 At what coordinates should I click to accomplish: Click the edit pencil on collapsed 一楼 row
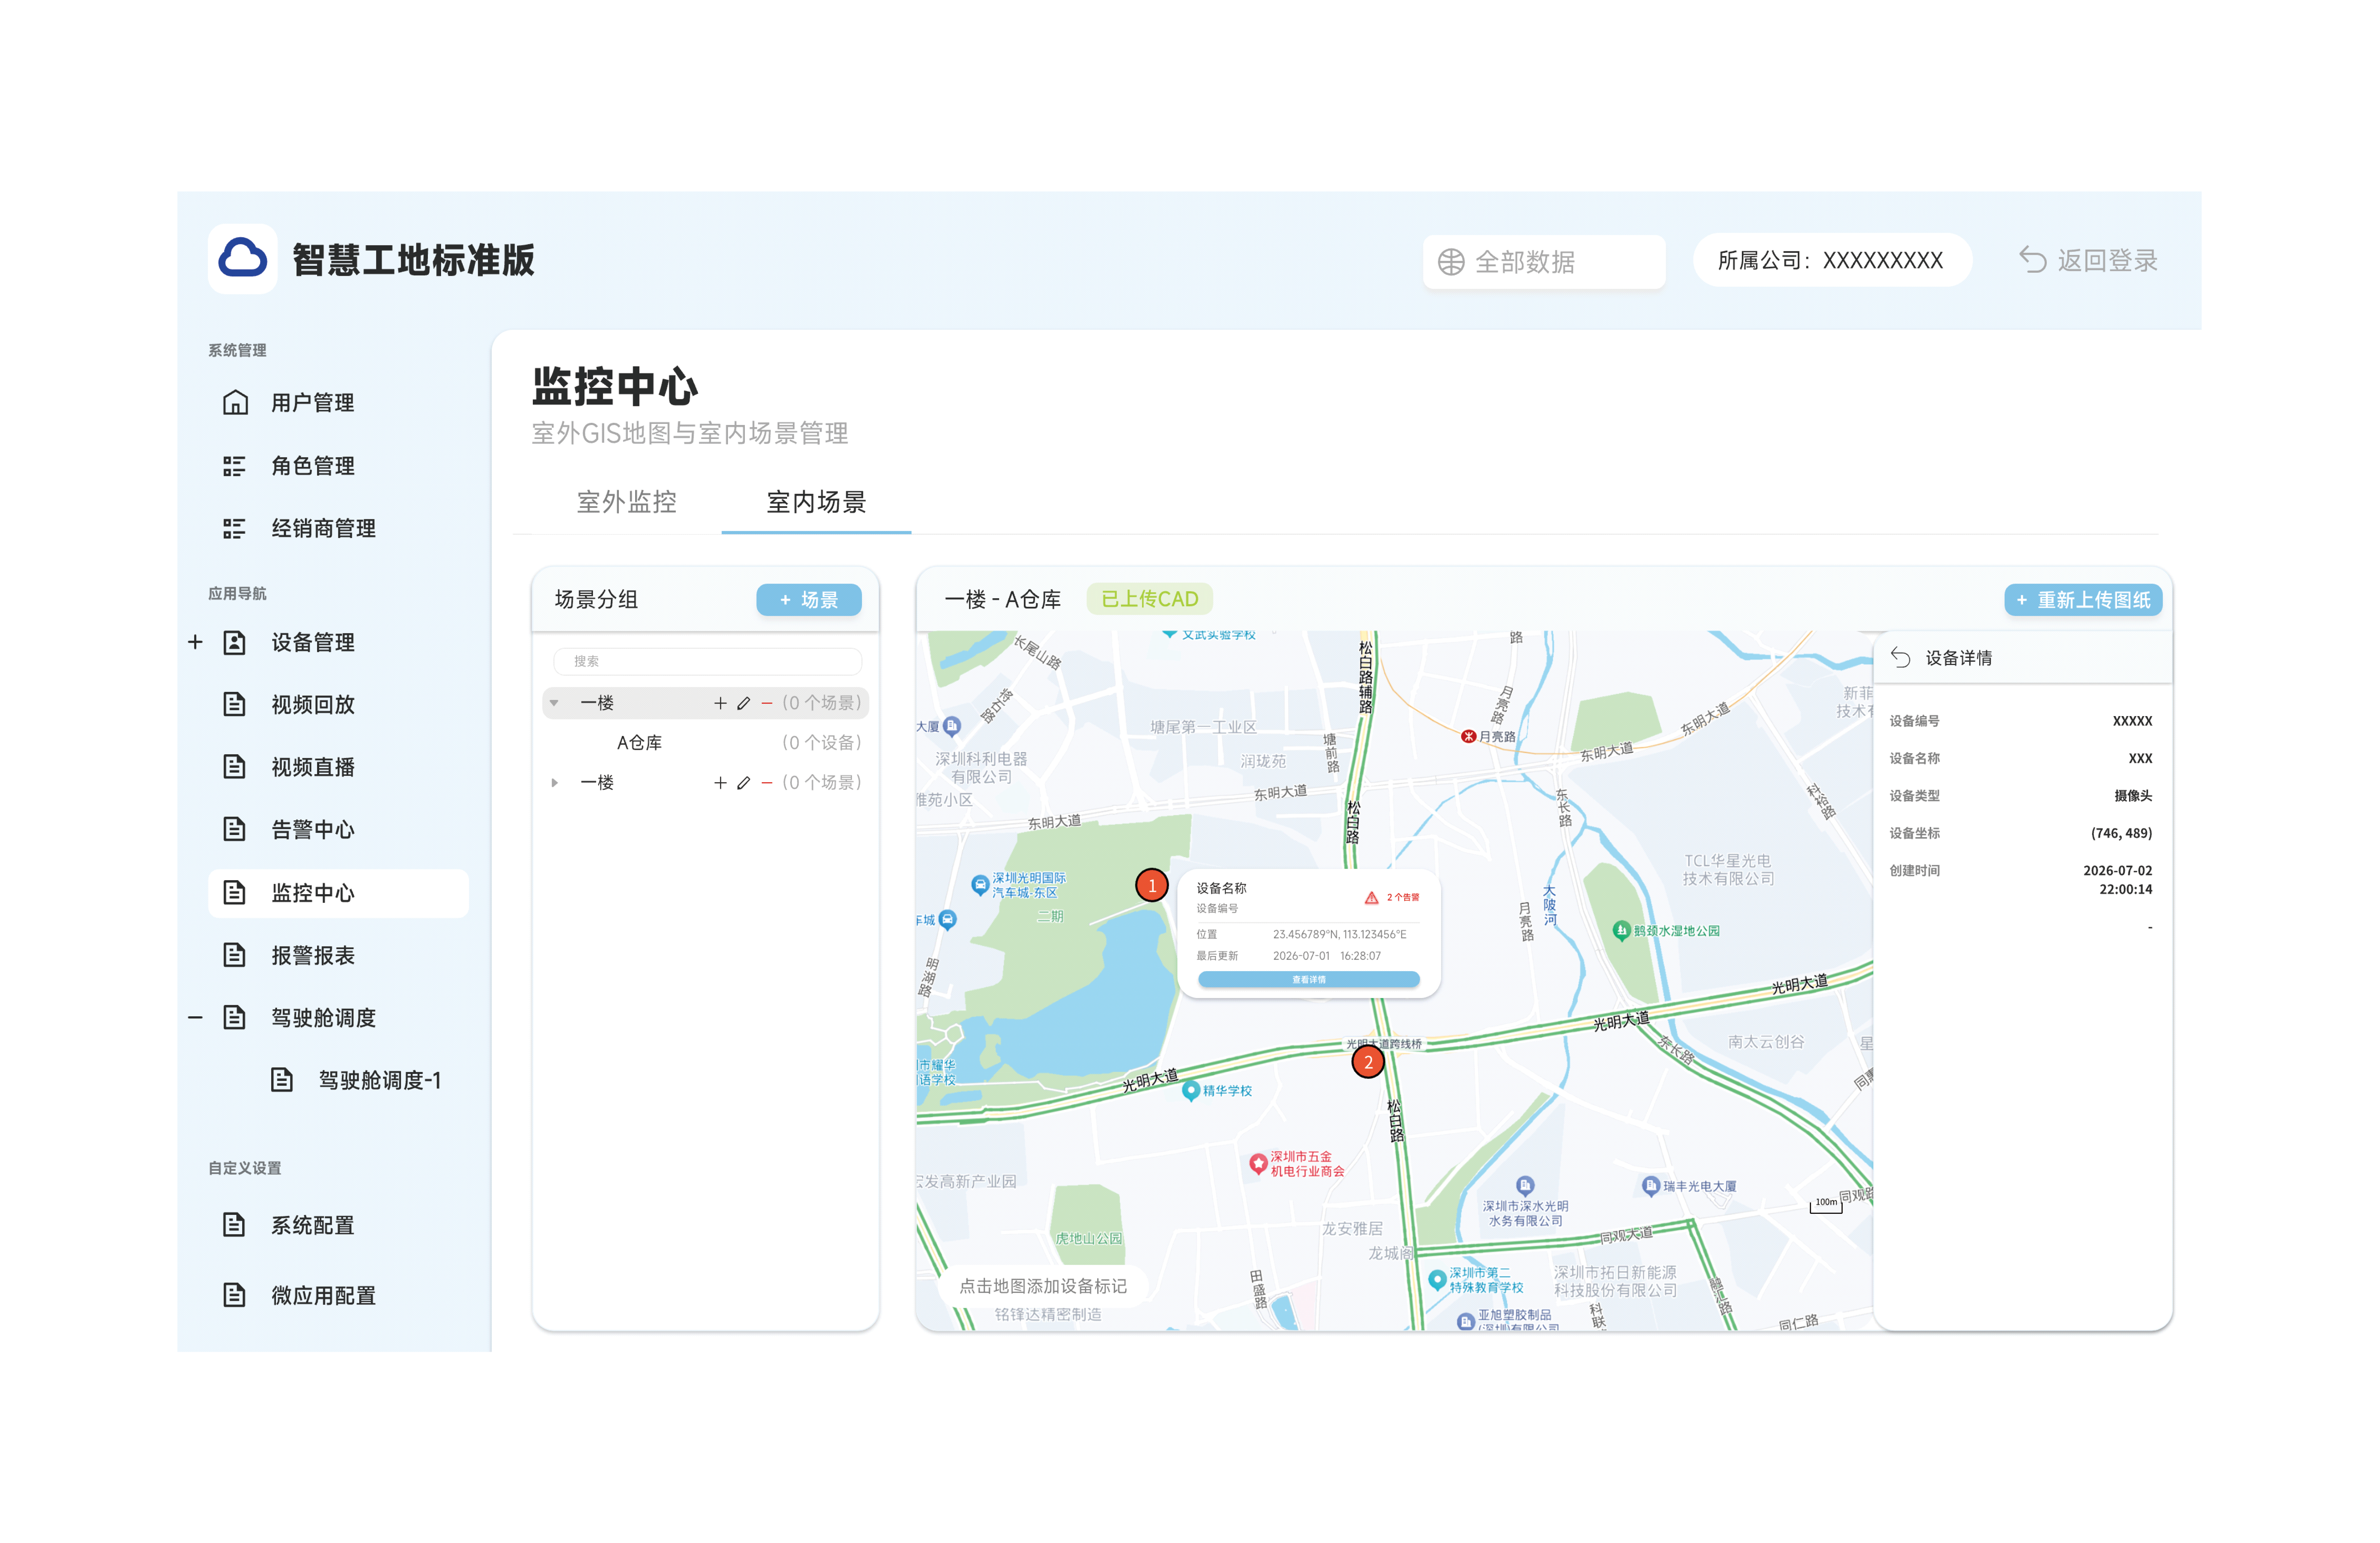(x=743, y=783)
